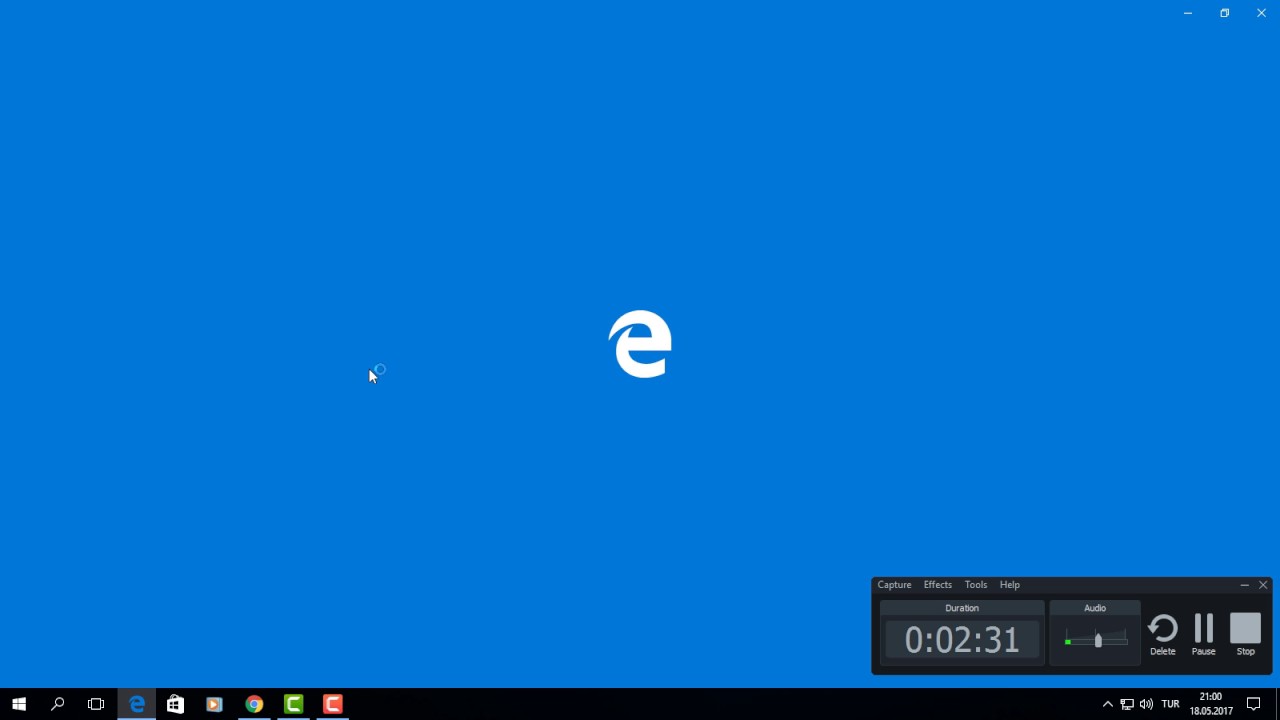Open the green Camtasia taskbar icon

[x=293, y=704]
